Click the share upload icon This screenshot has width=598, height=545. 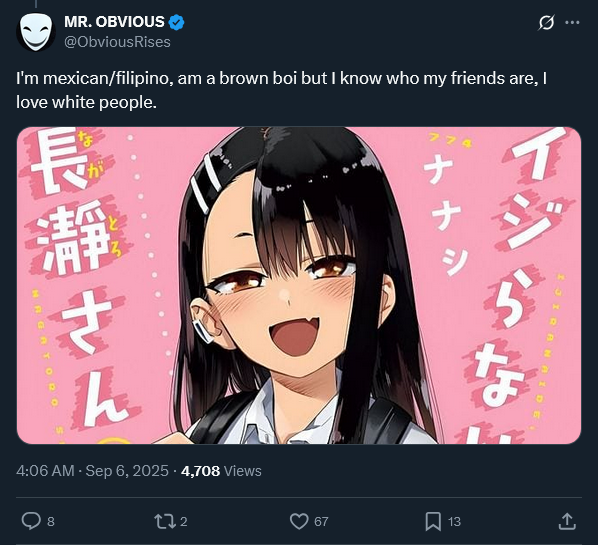click(x=567, y=521)
